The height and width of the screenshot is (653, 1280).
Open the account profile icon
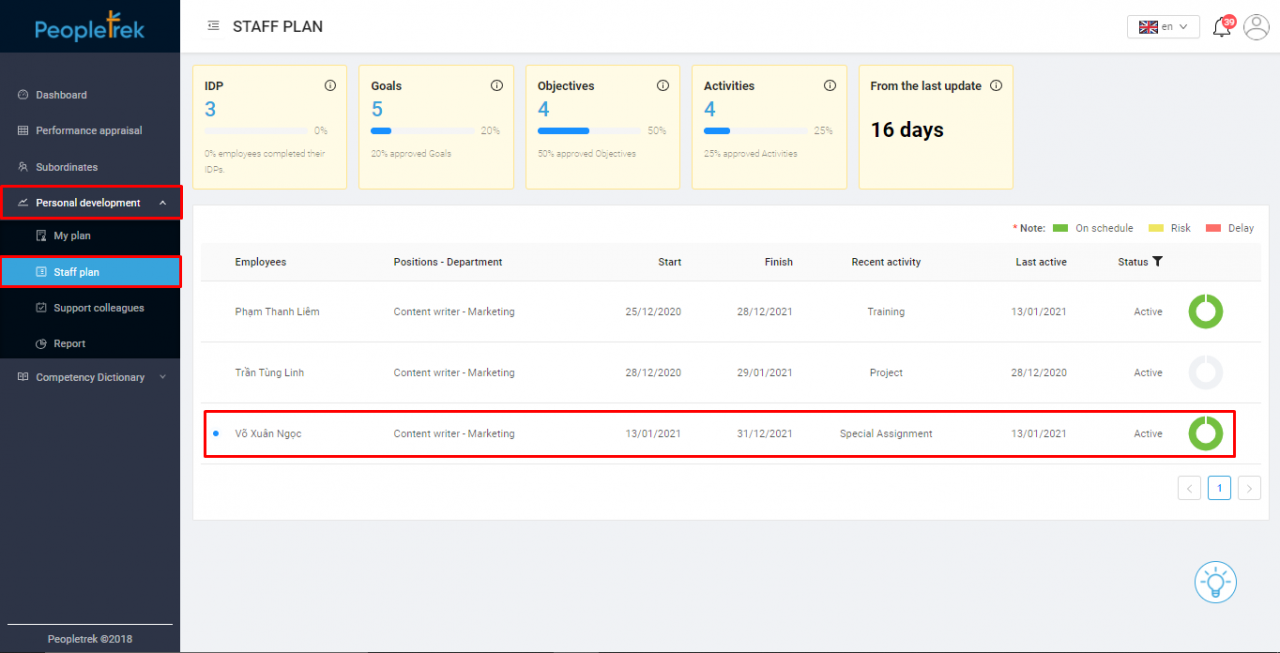[1256, 27]
